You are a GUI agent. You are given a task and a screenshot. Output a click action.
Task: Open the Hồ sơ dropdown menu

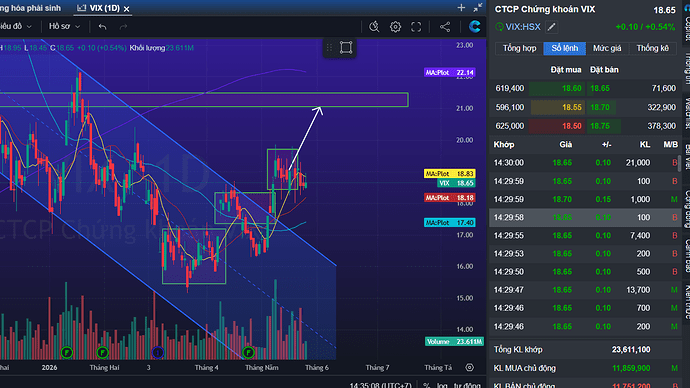click(64, 26)
